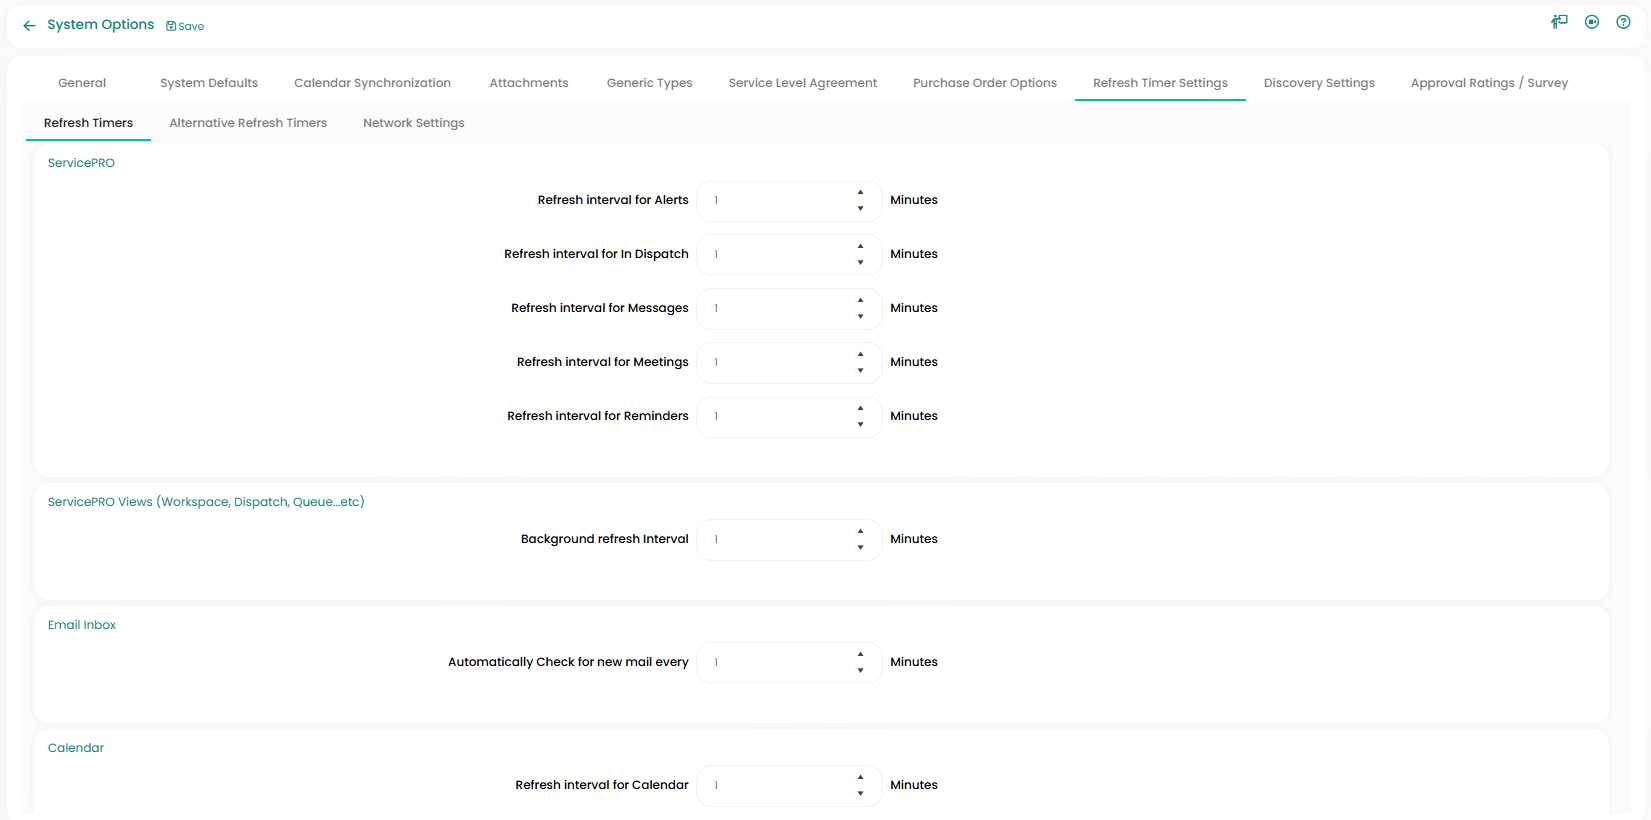Decrease the In Dispatch refresh interval
This screenshot has height=820, width=1651.
(x=860, y=263)
